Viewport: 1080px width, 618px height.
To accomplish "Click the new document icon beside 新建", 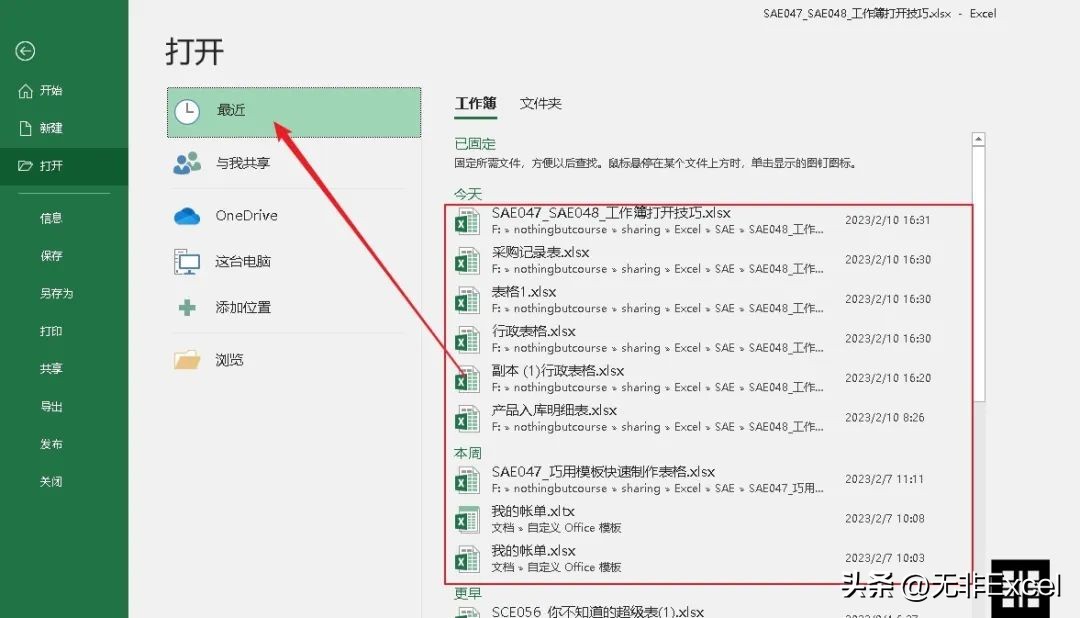I will coord(25,128).
